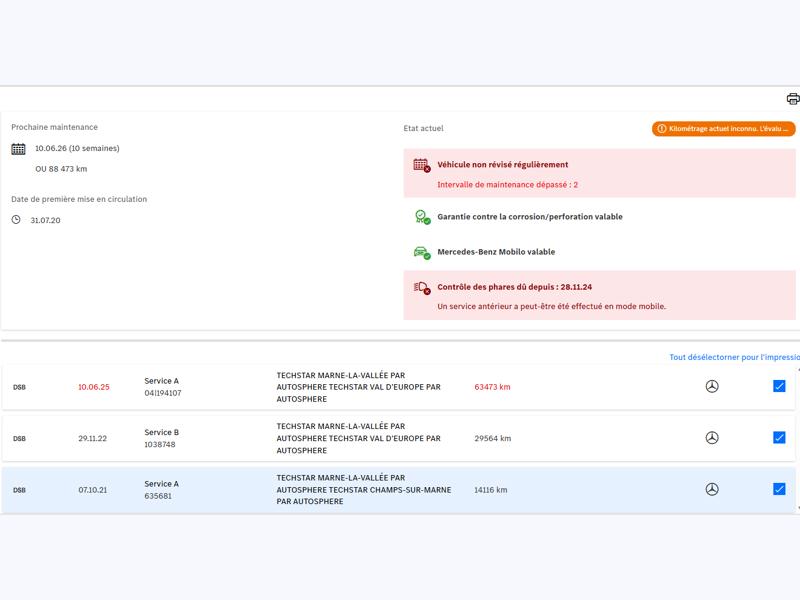Click the orange 'Kilométrage actuel inconnu' badge
800x600 pixels.
[x=723, y=129]
